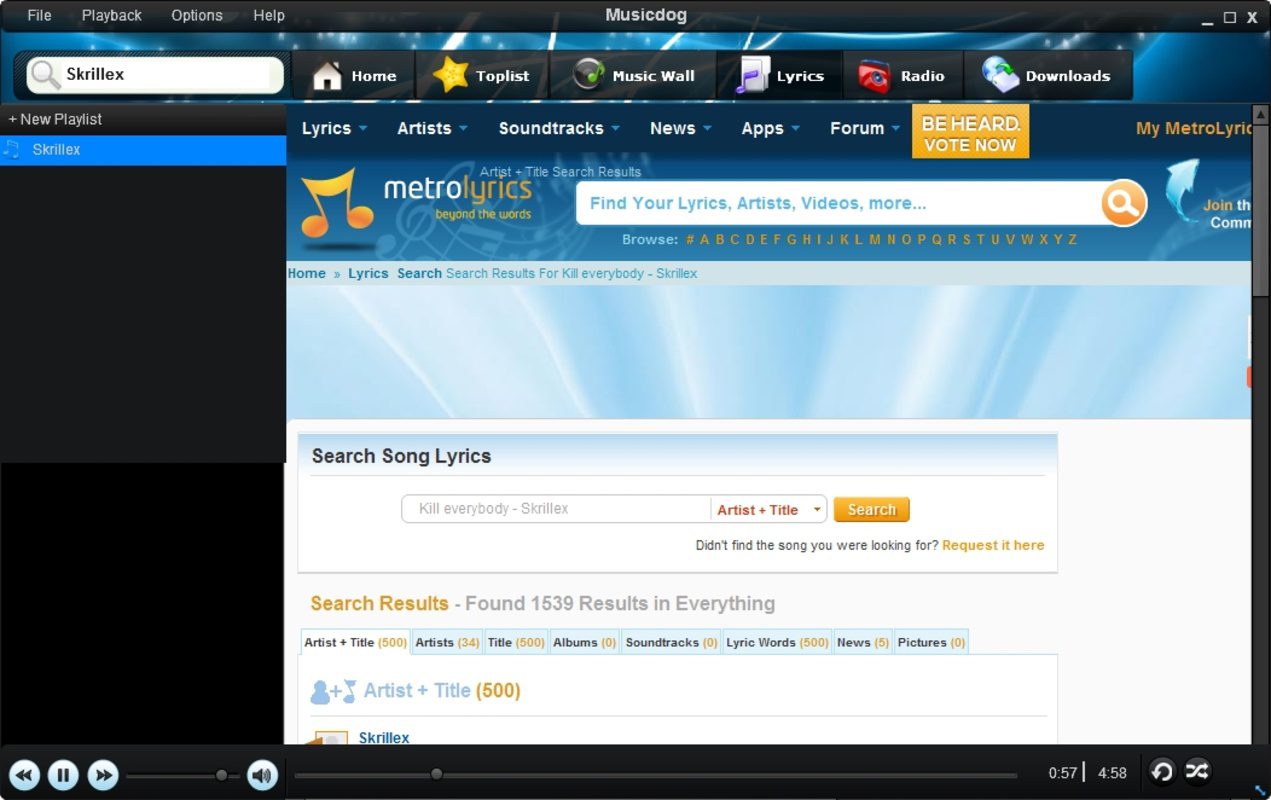Mute audio with the speaker icon
The height and width of the screenshot is (800, 1271).
tap(262, 774)
